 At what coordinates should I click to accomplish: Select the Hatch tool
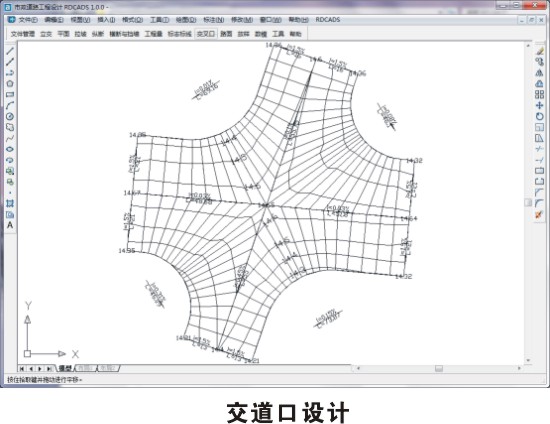10,203
